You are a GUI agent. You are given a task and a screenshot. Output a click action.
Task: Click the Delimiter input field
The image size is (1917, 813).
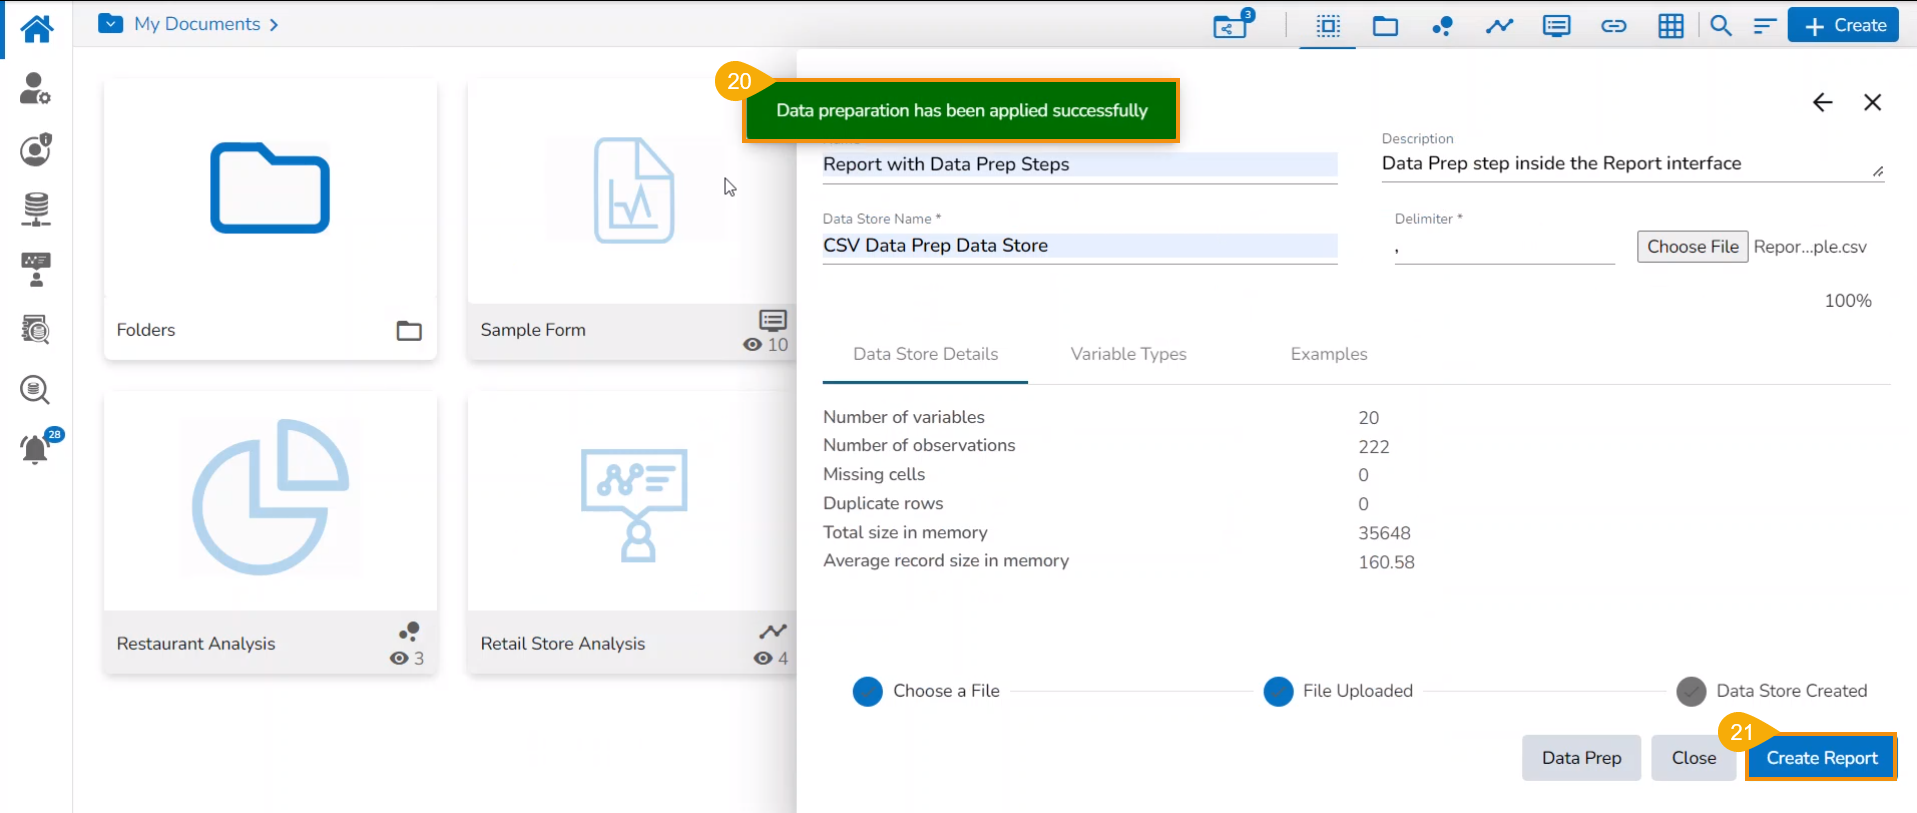1505,248
